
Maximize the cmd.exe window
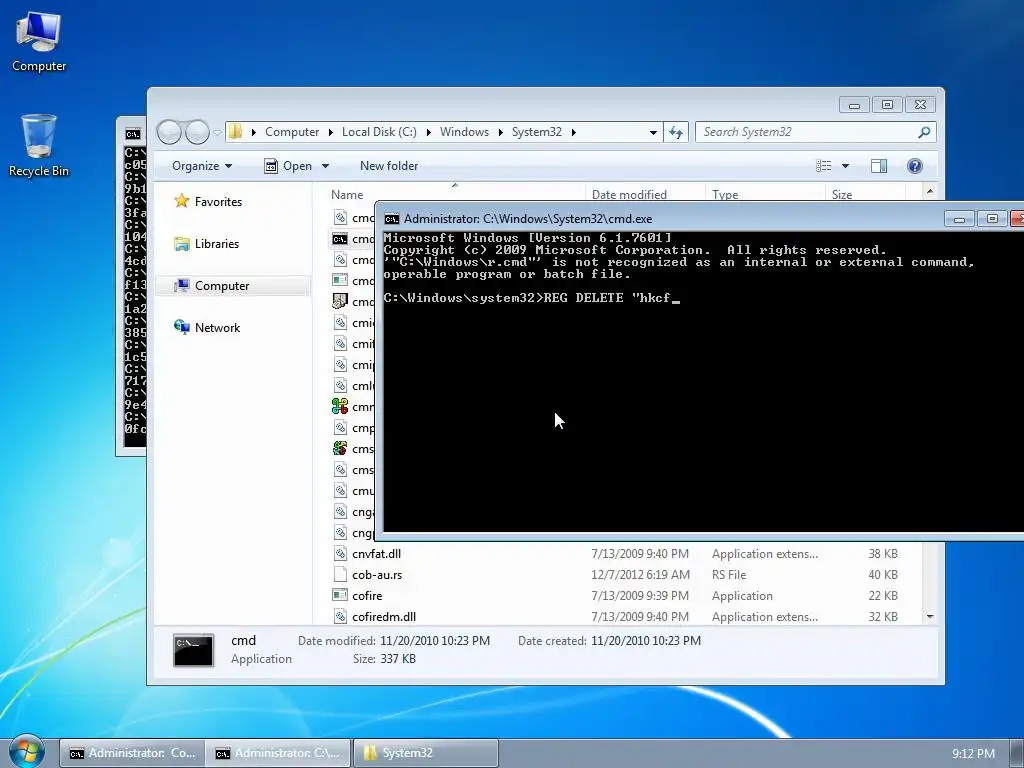[x=992, y=219]
